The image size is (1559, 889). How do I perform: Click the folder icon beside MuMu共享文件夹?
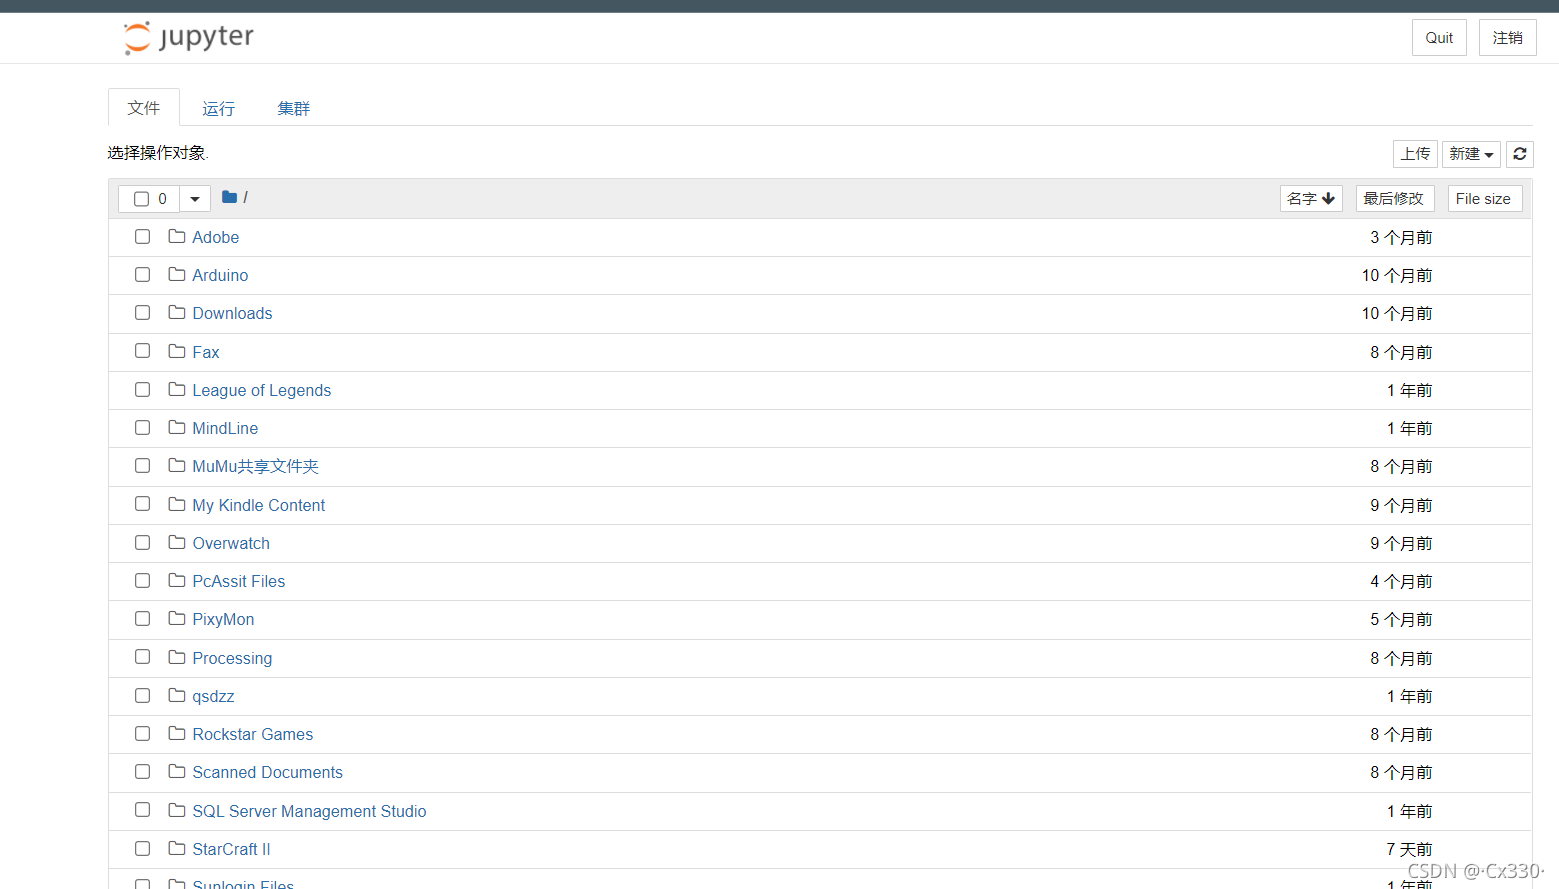177,466
